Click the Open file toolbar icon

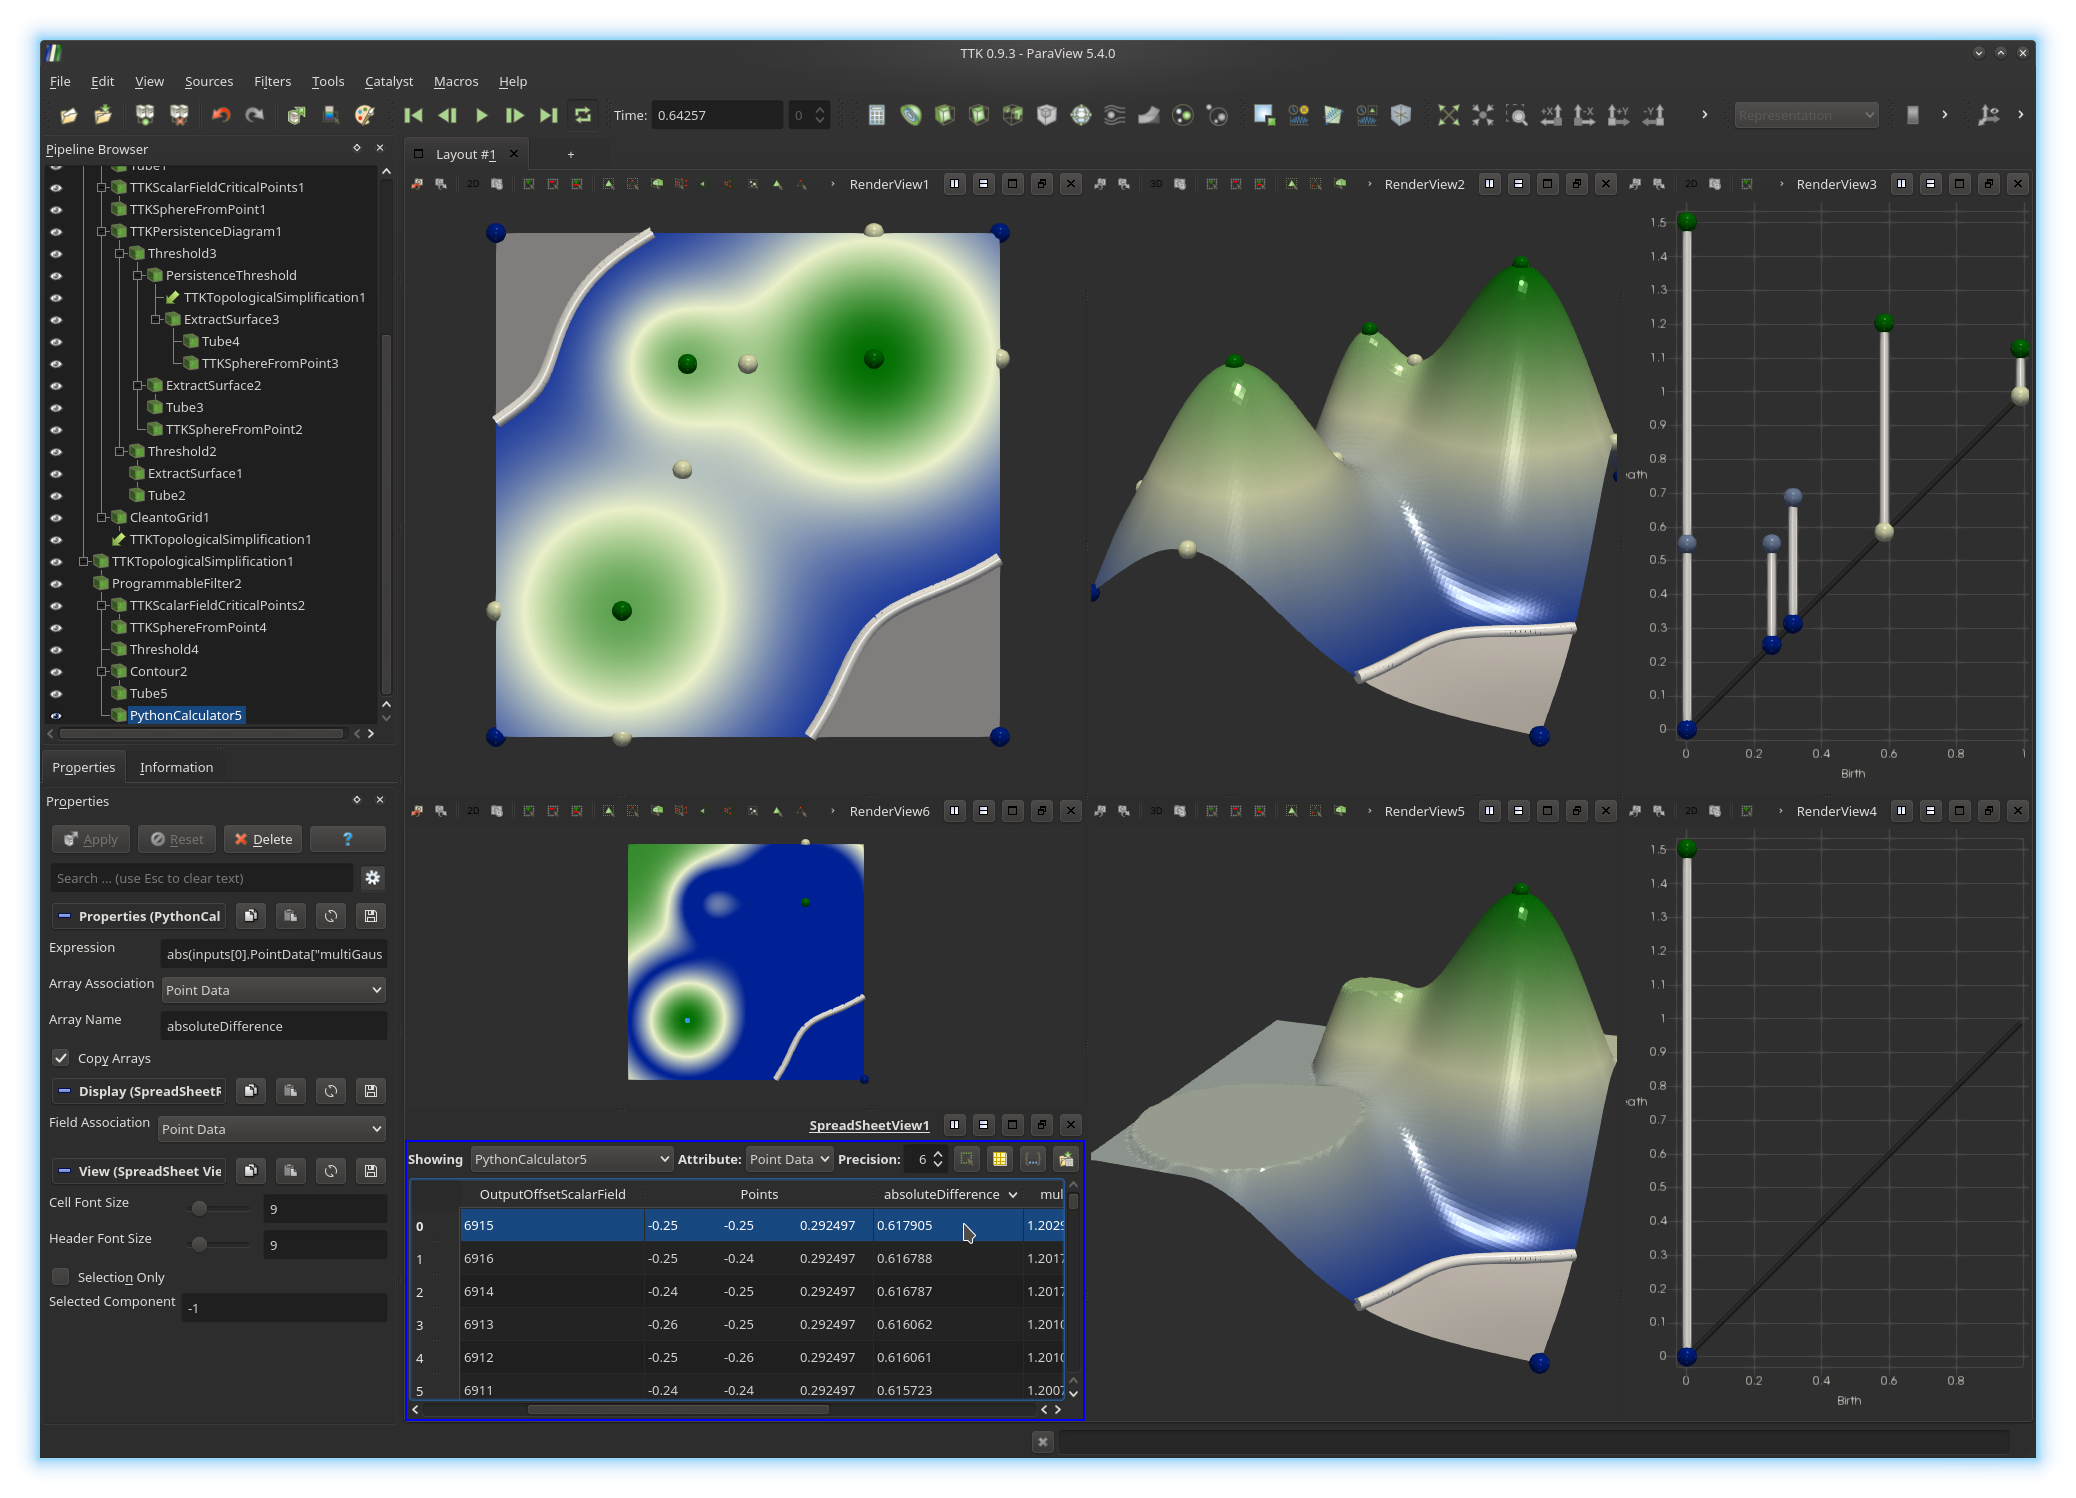[68, 115]
